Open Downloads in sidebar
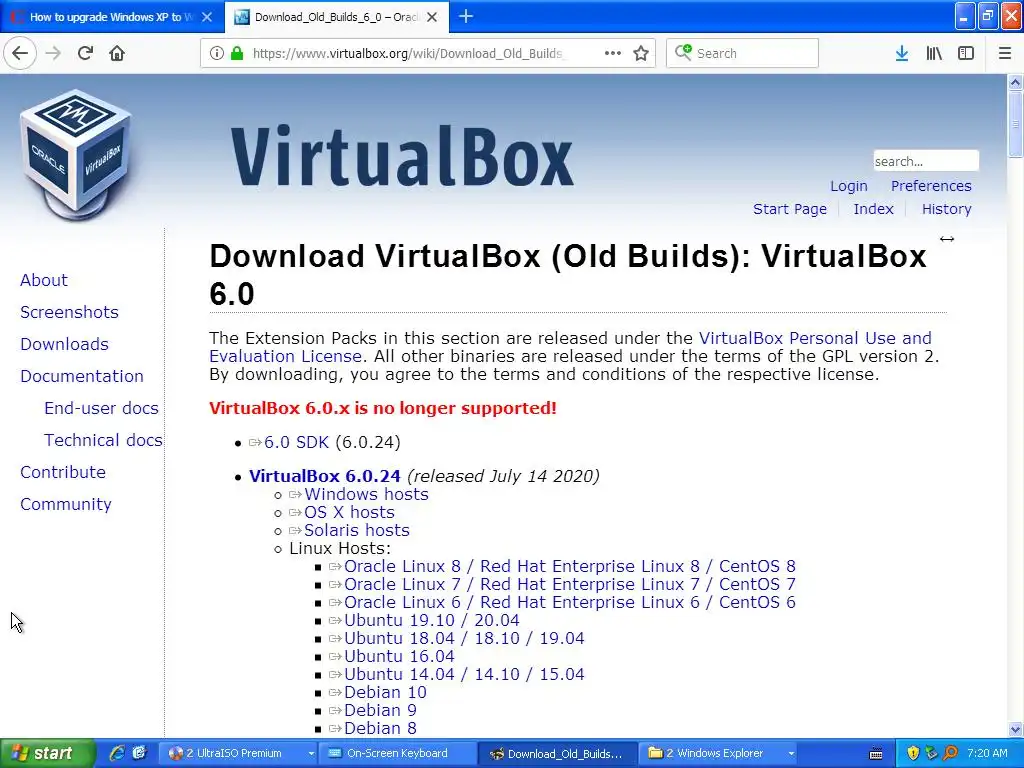The image size is (1024, 768). 64,344
